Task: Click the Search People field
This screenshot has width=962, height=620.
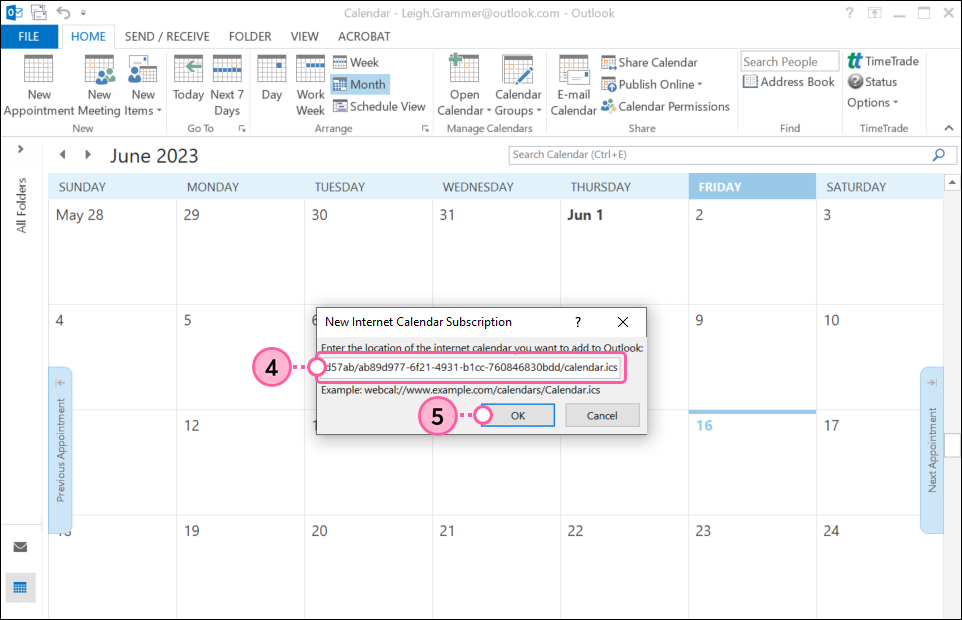Action: pos(790,62)
